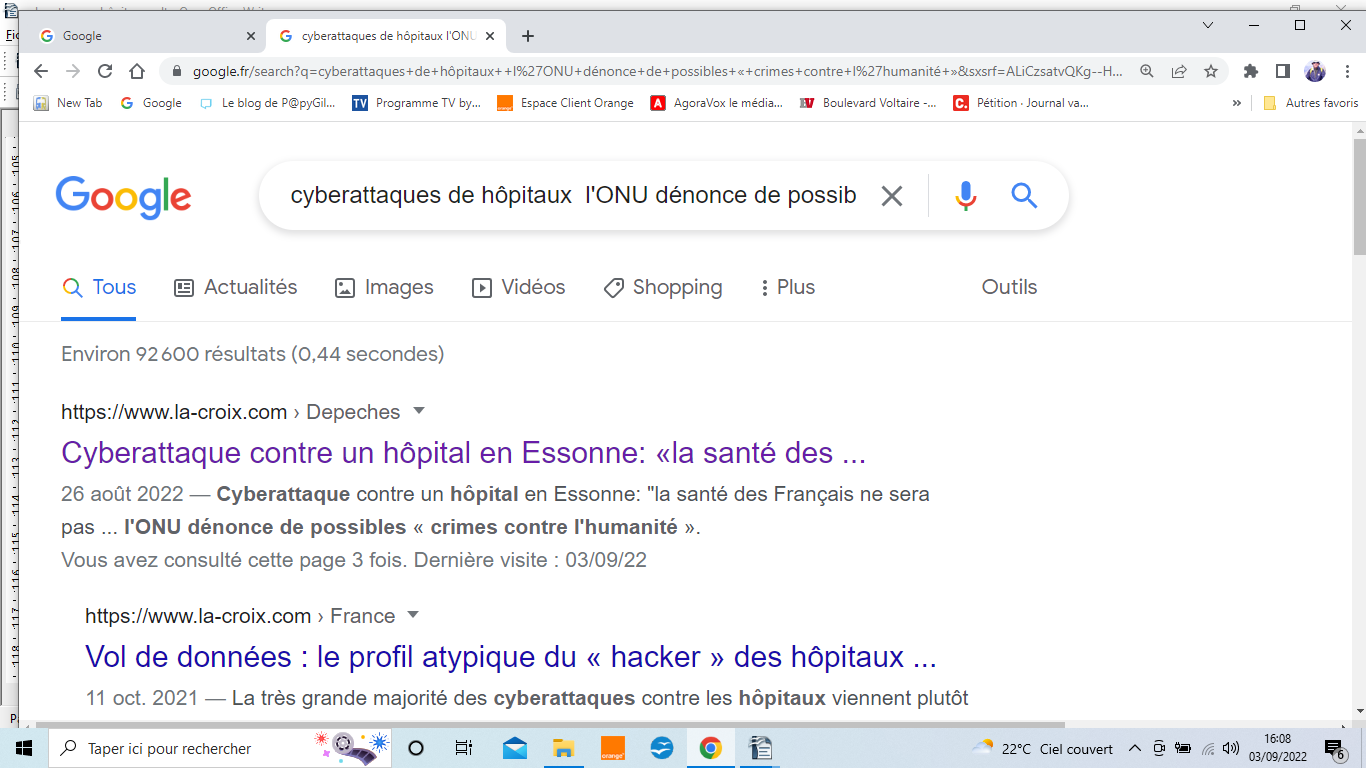The width and height of the screenshot is (1366, 768).
Task: Open the Plus more options menu
Action: pos(787,288)
